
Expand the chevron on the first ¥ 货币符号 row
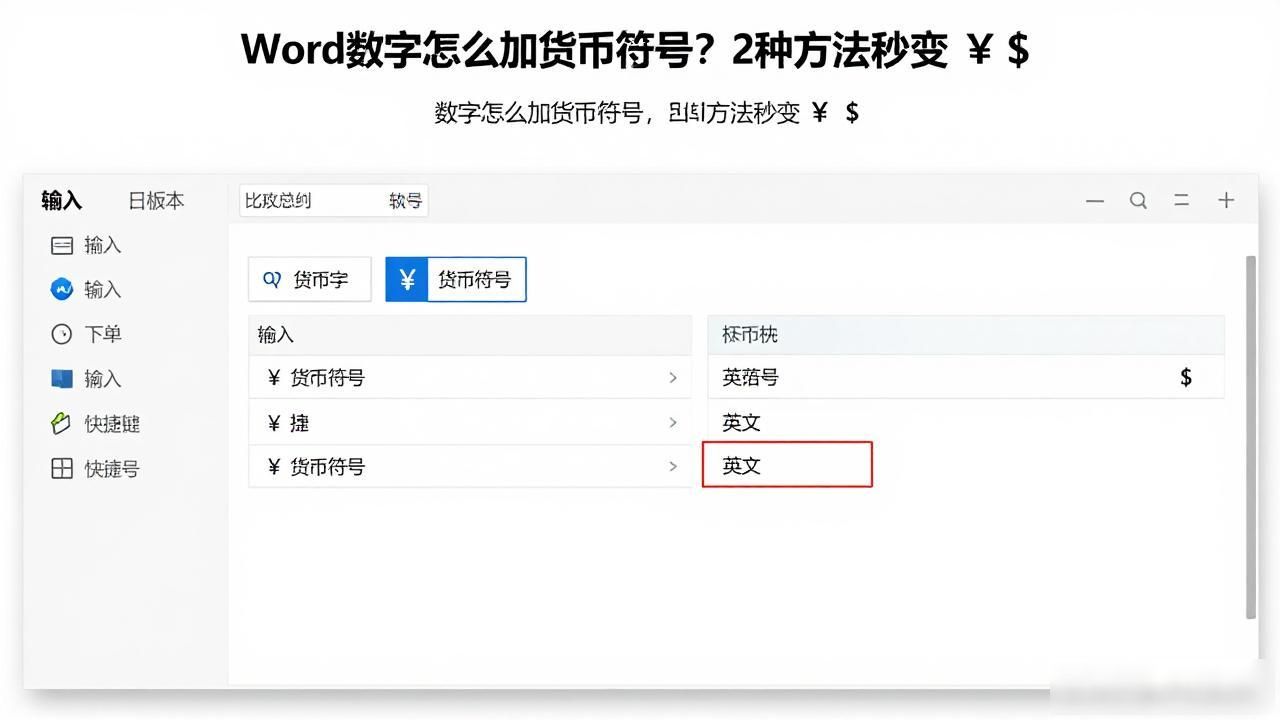point(673,378)
